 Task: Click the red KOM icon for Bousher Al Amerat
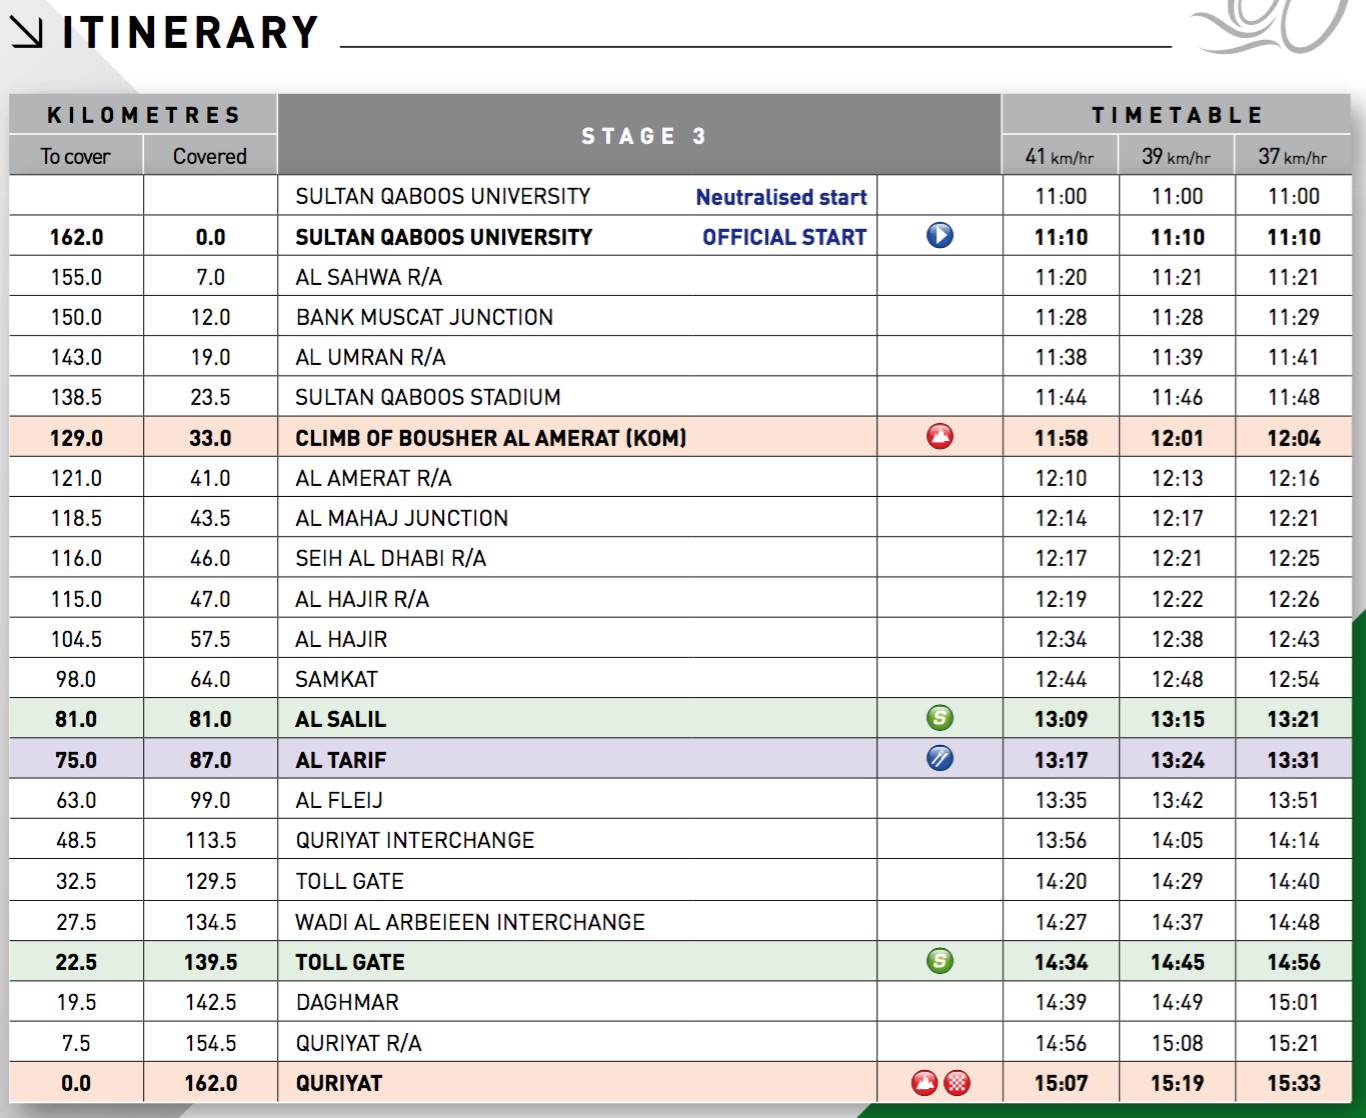939,437
